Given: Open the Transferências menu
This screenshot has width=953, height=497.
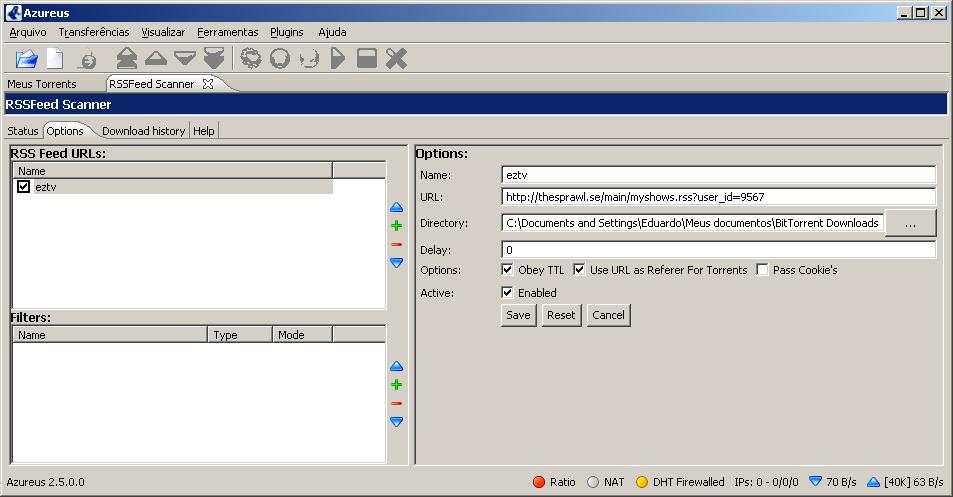Looking at the screenshot, I should [x=94, y=32].
